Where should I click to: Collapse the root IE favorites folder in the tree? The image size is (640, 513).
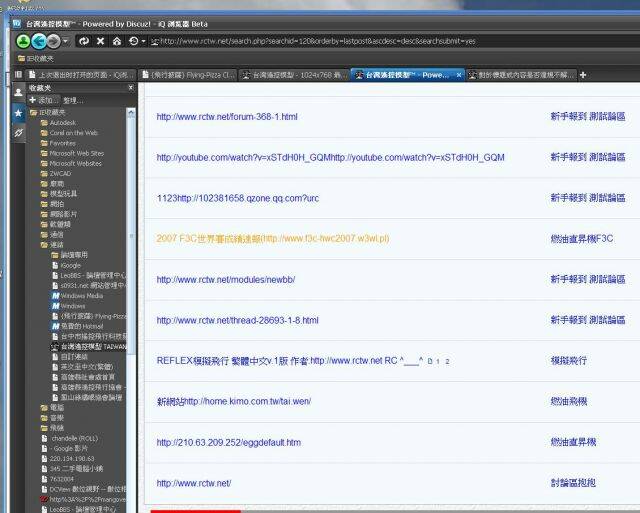point(47,112)
